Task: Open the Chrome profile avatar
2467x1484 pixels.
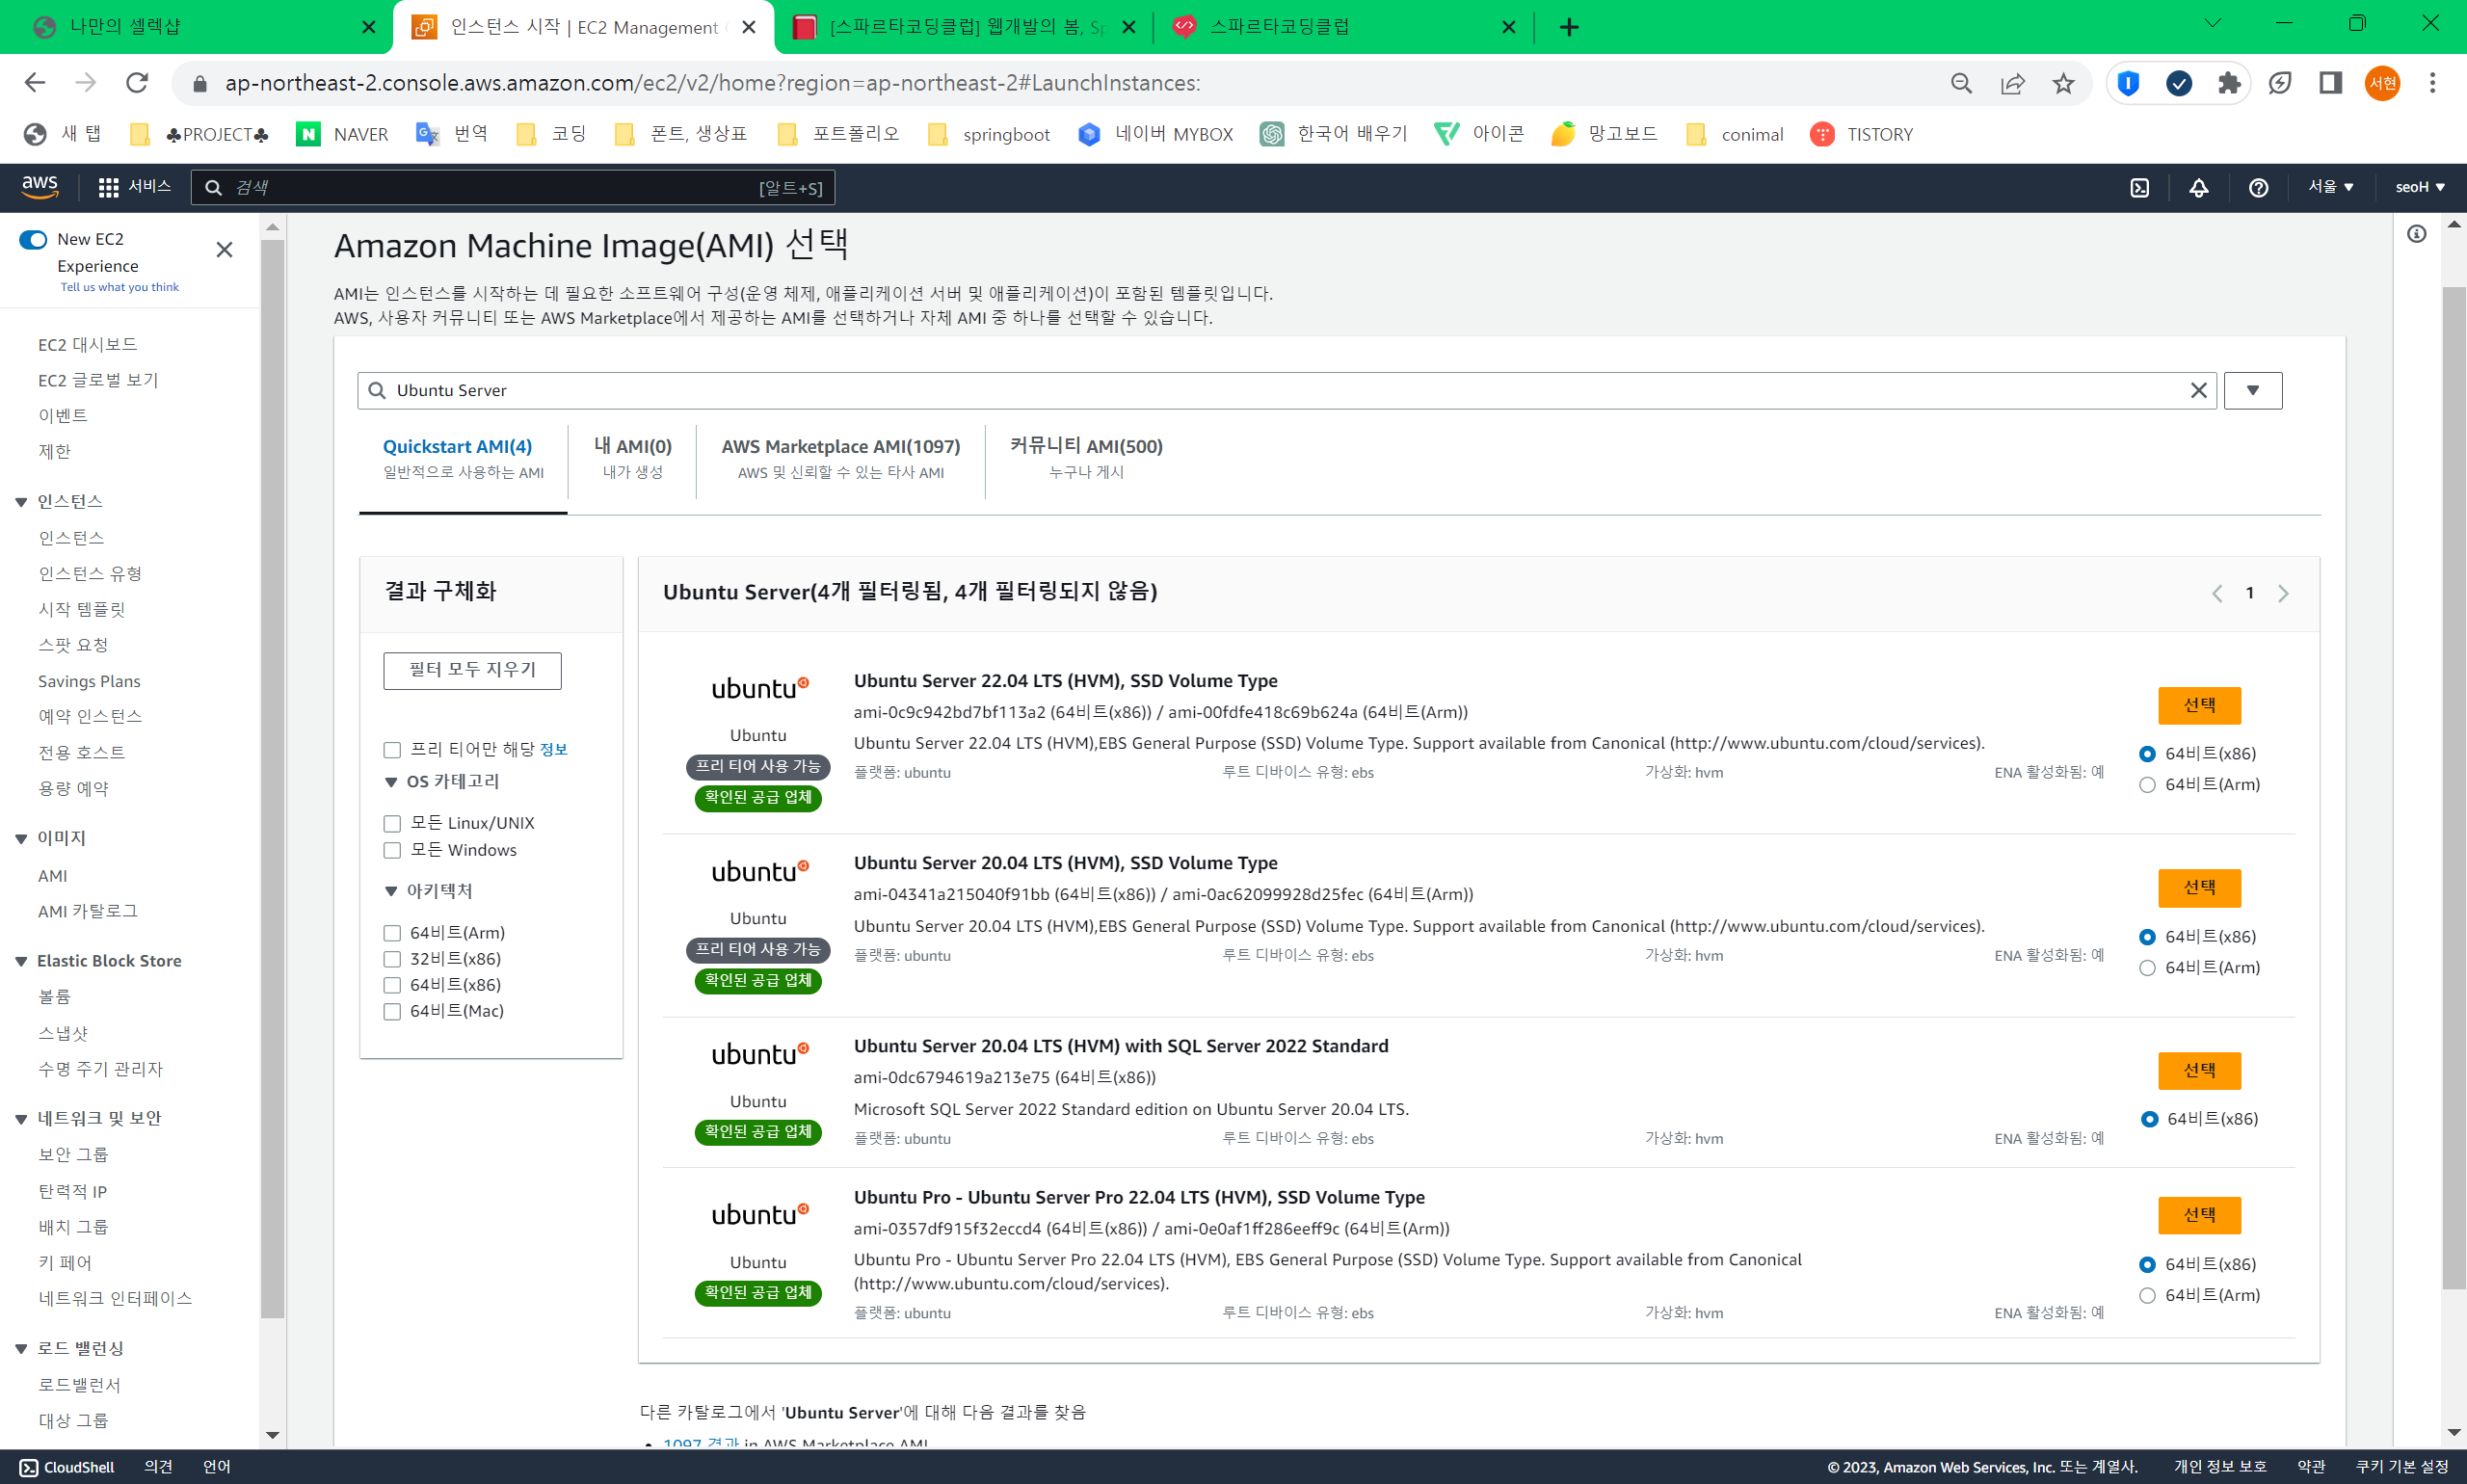Action: [2382, 83]
